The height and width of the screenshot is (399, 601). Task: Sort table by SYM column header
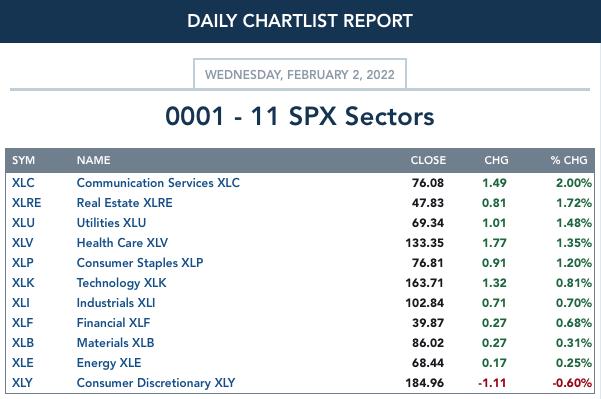[x=23, y=160]
